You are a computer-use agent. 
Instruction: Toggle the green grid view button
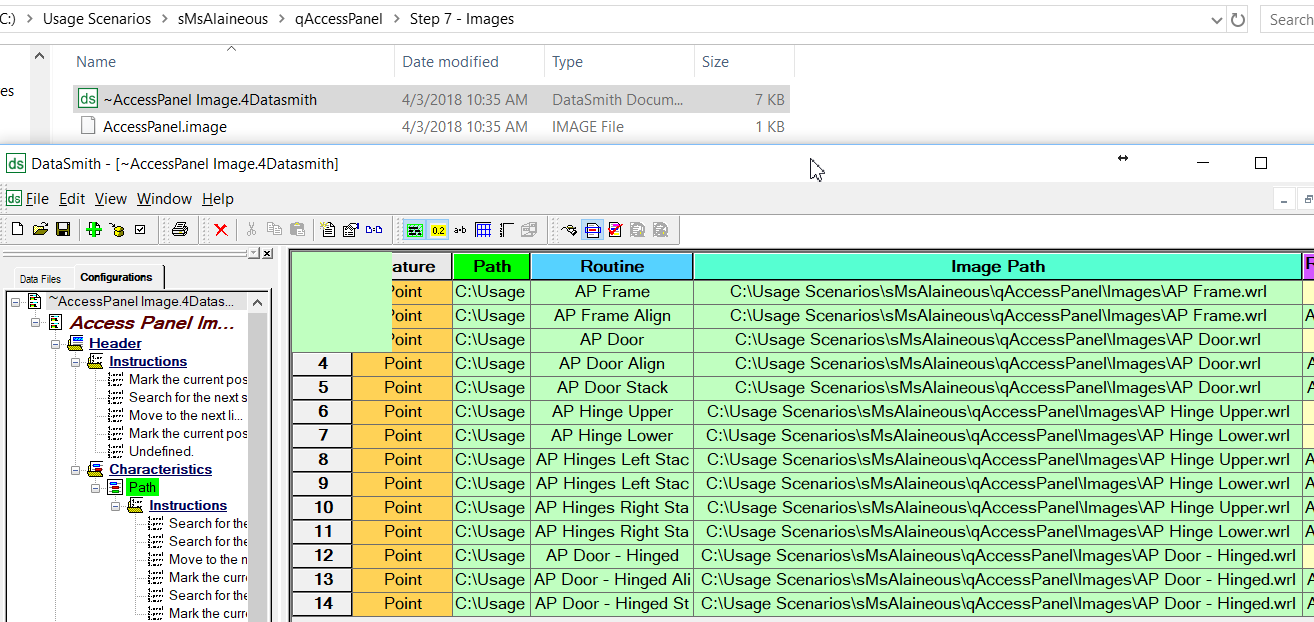pyautogui.click(x=414, y=230)
